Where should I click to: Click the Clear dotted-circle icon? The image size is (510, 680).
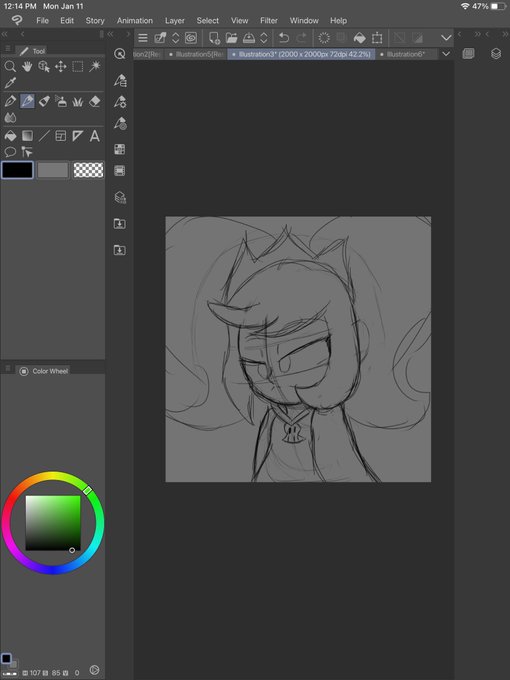point(324,38)
